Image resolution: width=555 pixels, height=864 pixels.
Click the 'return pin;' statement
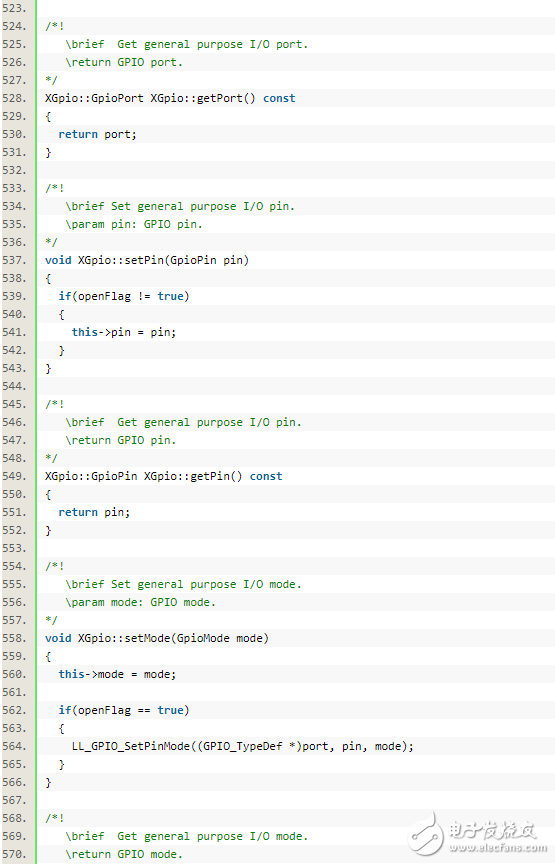[x=94, y=512]
